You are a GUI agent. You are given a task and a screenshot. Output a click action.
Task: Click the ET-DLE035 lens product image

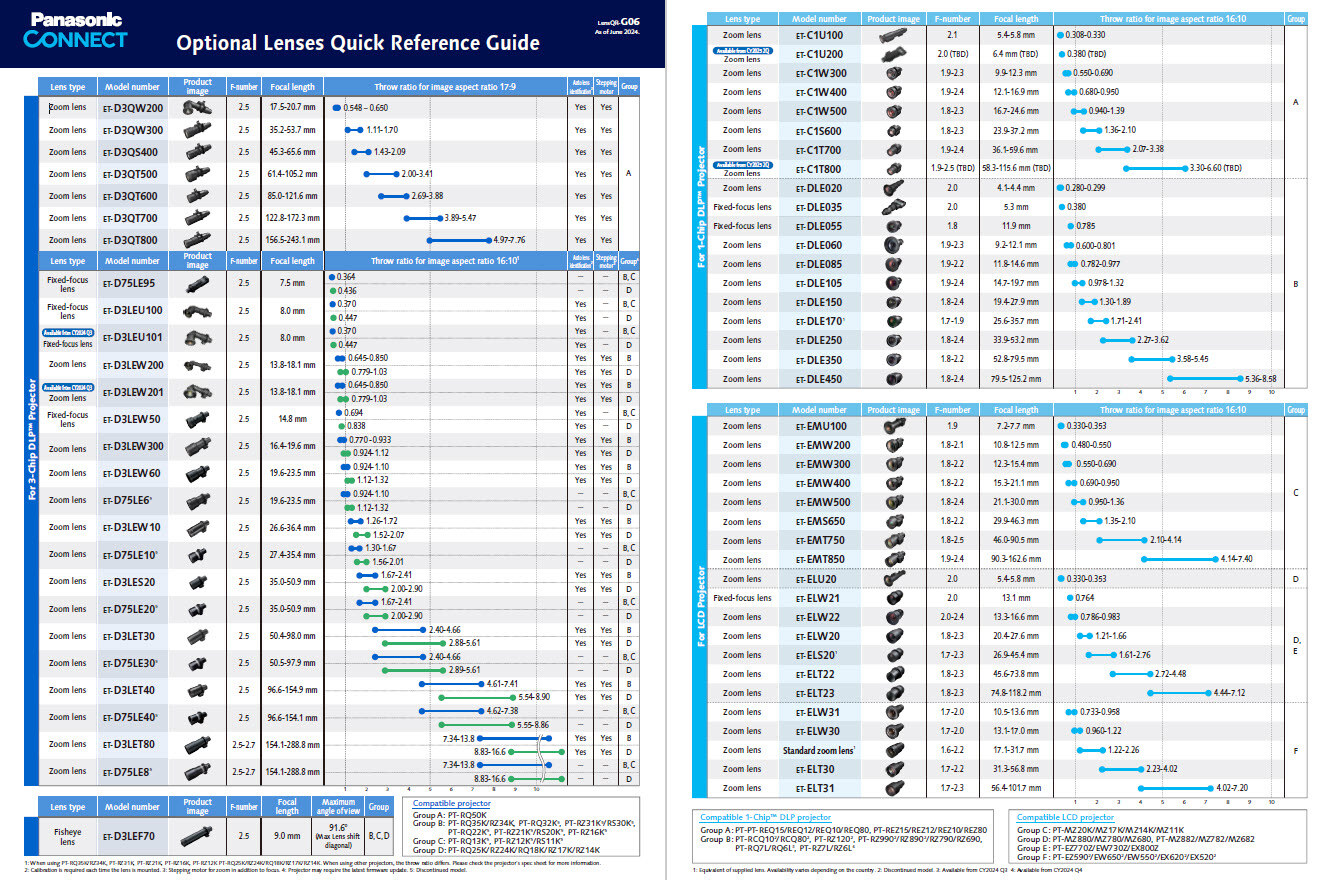coord(893,207)
